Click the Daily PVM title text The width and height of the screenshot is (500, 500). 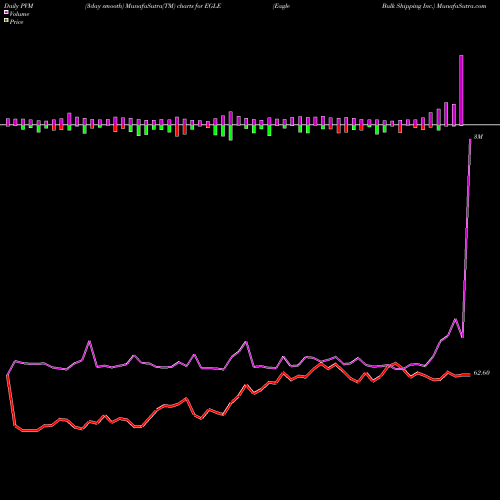[x=19, y=6]
